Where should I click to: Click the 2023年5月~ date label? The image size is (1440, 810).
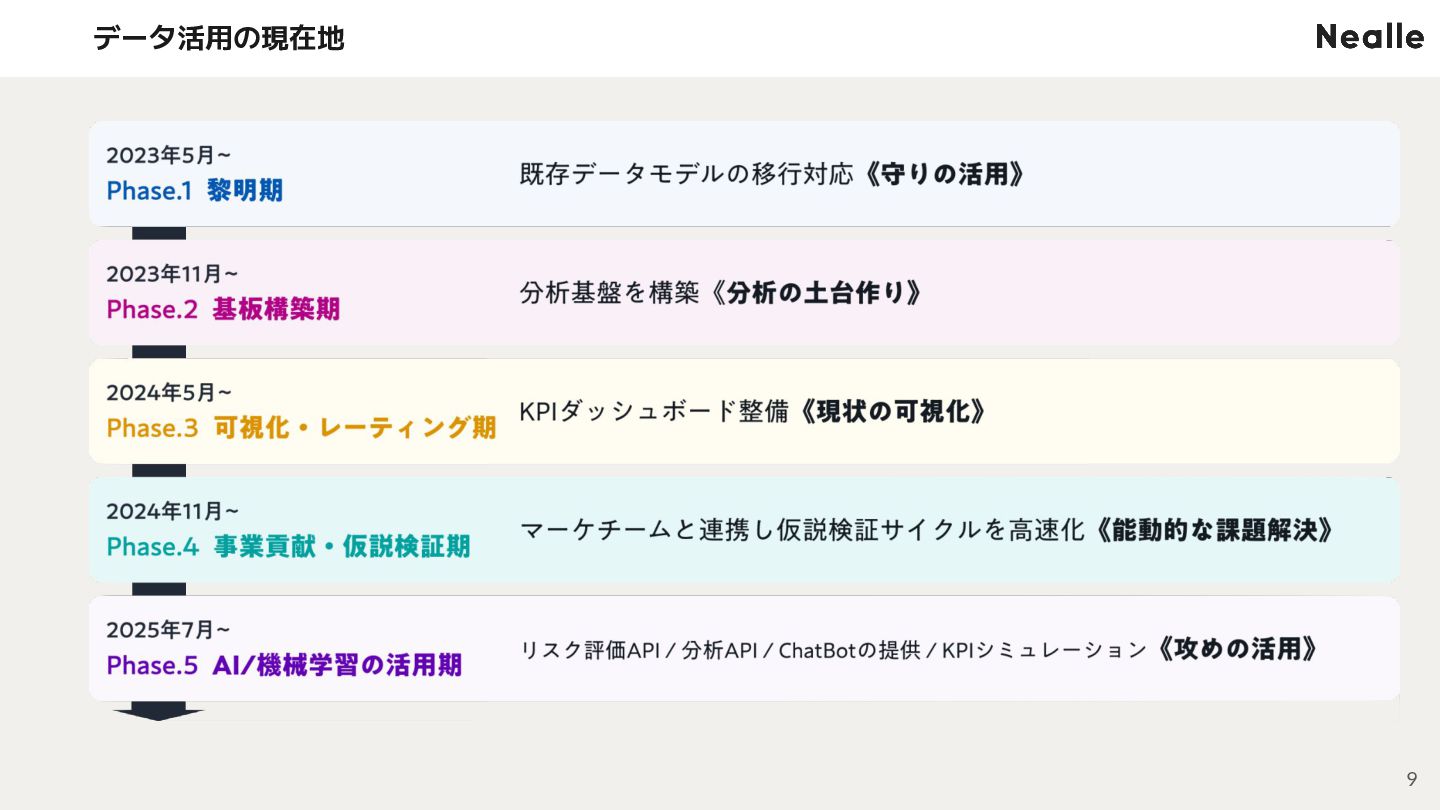pyautogui.click(x=169, y=155)
